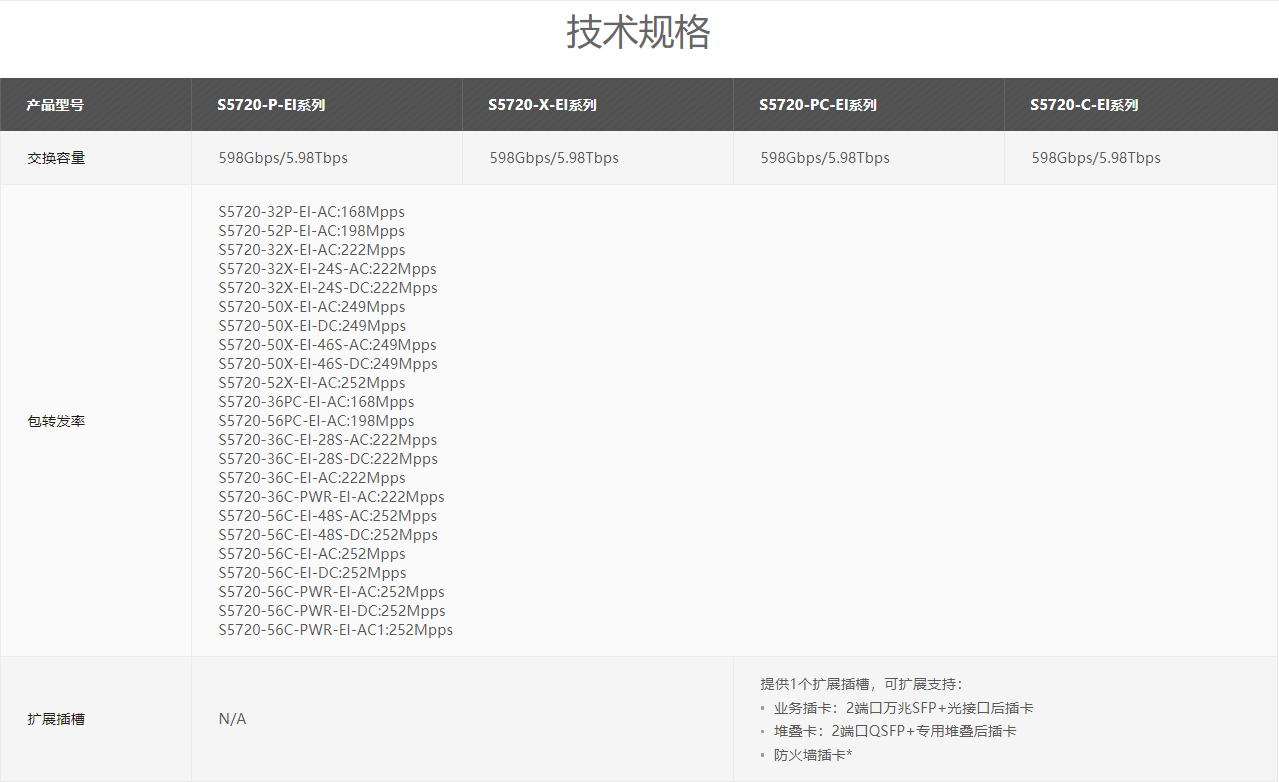The height and width of the screenshot is (782, 1279).
Task: Click the S5720-50X-EI-AC:249Mpps line
Action: coord(312,307)
